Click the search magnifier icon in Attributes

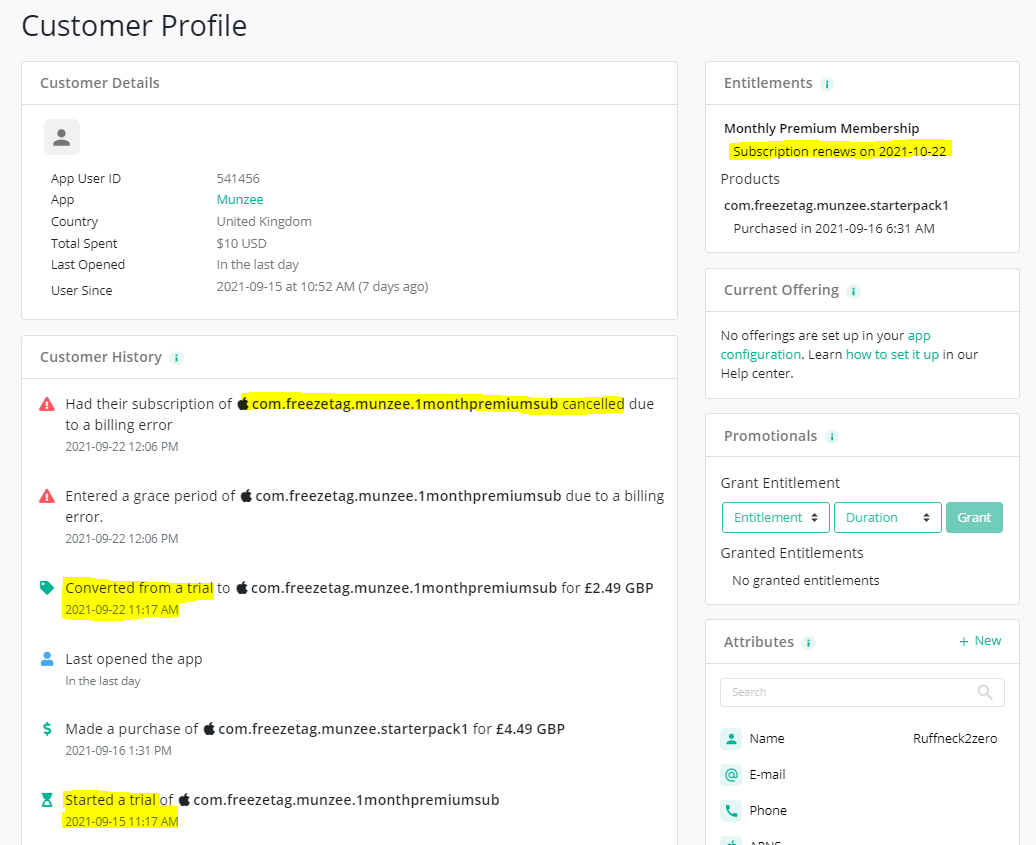(984, 692)
